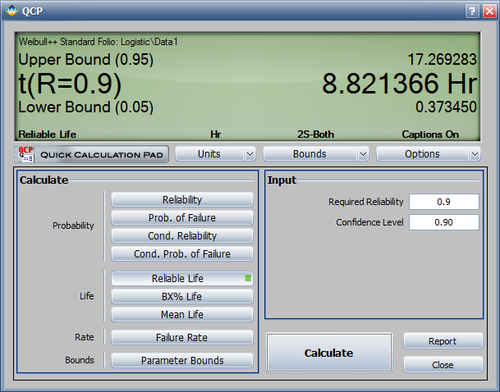The height and width of the screenshot is (392, 500).
Task: Open the Report button
Action: [x=443, y=341]
